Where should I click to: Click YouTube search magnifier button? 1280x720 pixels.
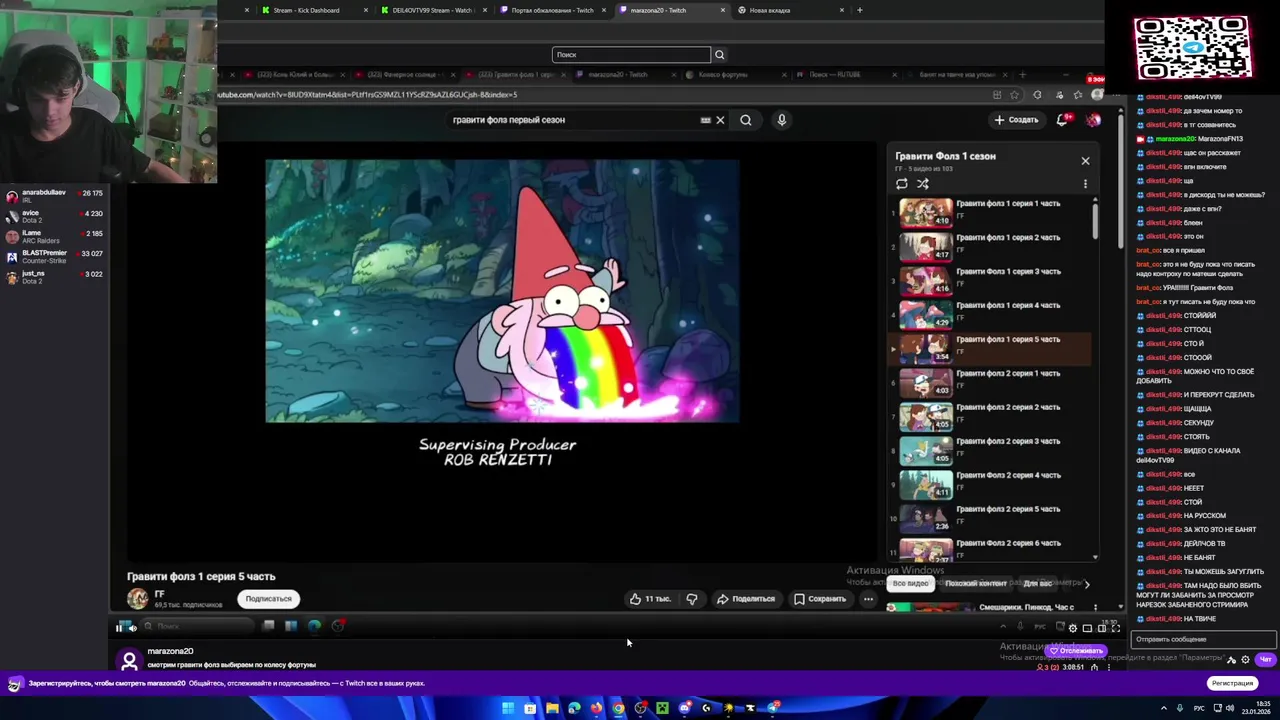tap(746, 120)
